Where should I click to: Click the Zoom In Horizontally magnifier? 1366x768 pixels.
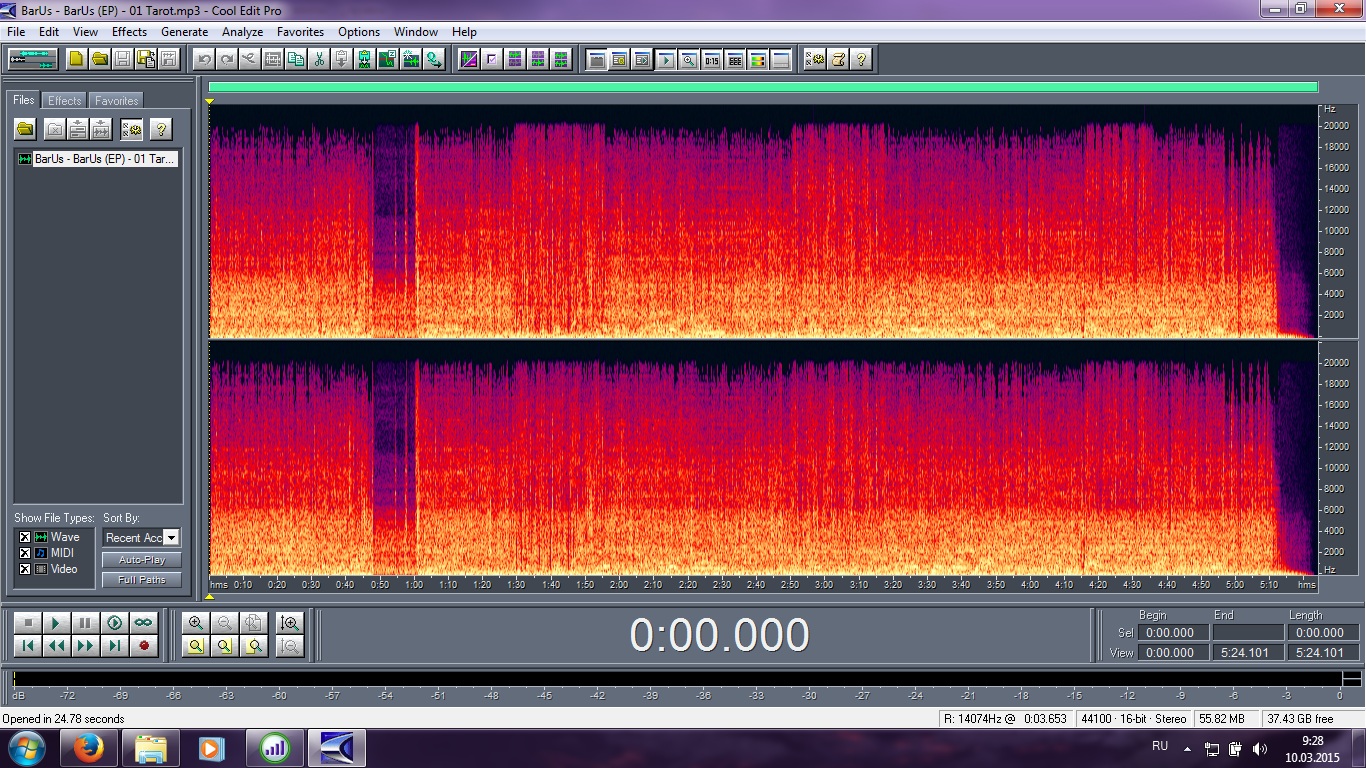pyautogui.click(x=196, y=623)
